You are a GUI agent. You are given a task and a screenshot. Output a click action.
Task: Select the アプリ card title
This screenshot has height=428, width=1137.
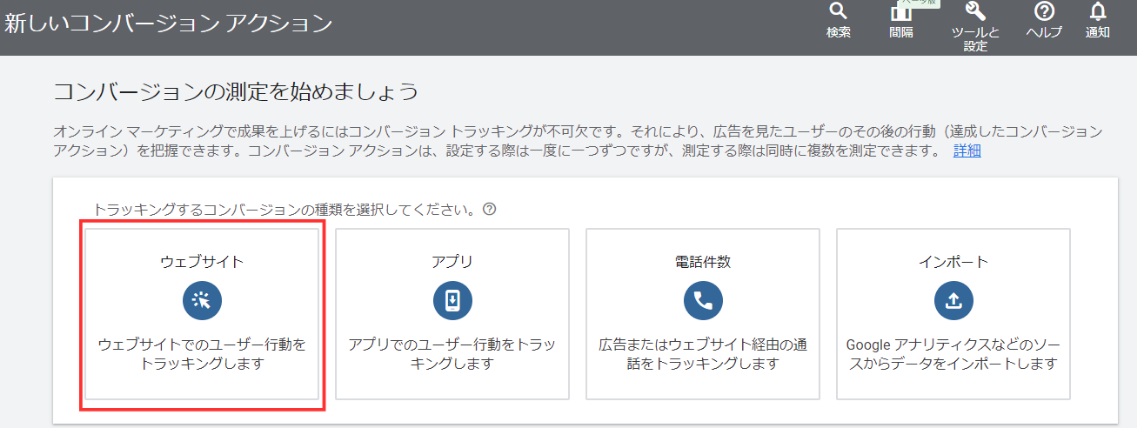[x=452, y=262]
